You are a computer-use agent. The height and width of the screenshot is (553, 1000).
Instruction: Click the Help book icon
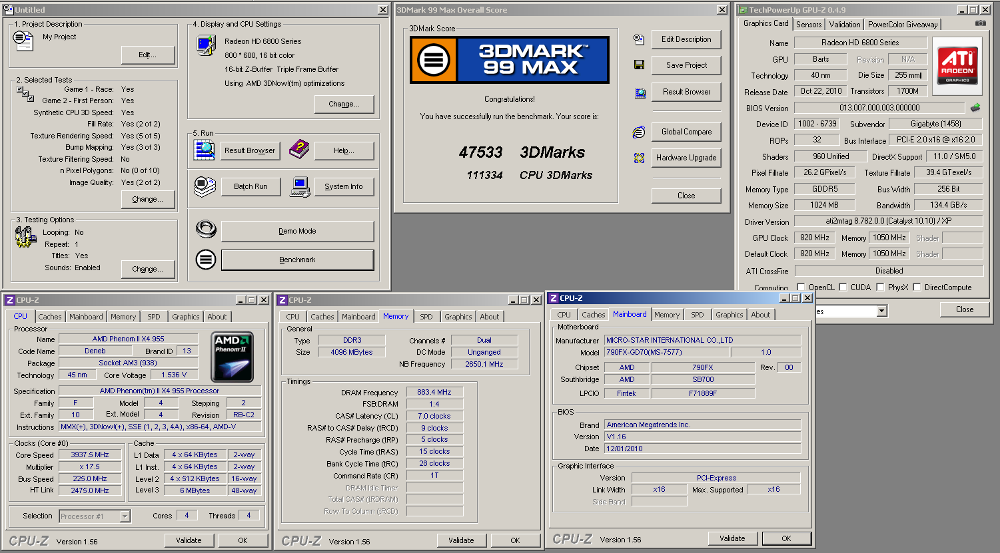(x=298, y=150)
